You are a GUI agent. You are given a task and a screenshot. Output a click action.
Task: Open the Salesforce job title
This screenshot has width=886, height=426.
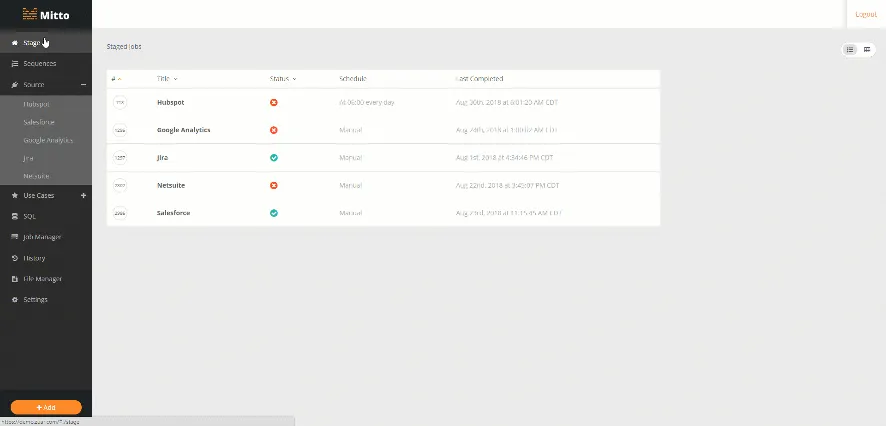point(173,213)
